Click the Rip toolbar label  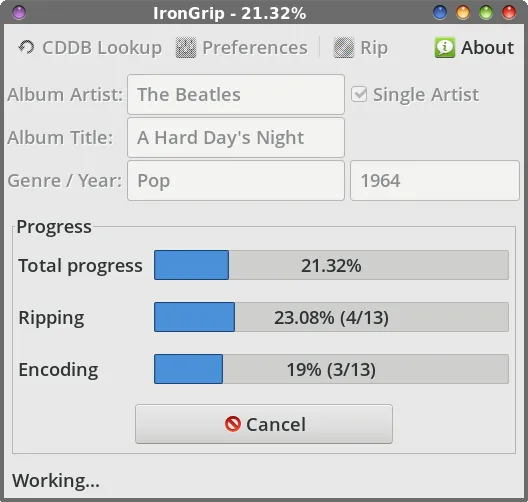tap(374, 47)
